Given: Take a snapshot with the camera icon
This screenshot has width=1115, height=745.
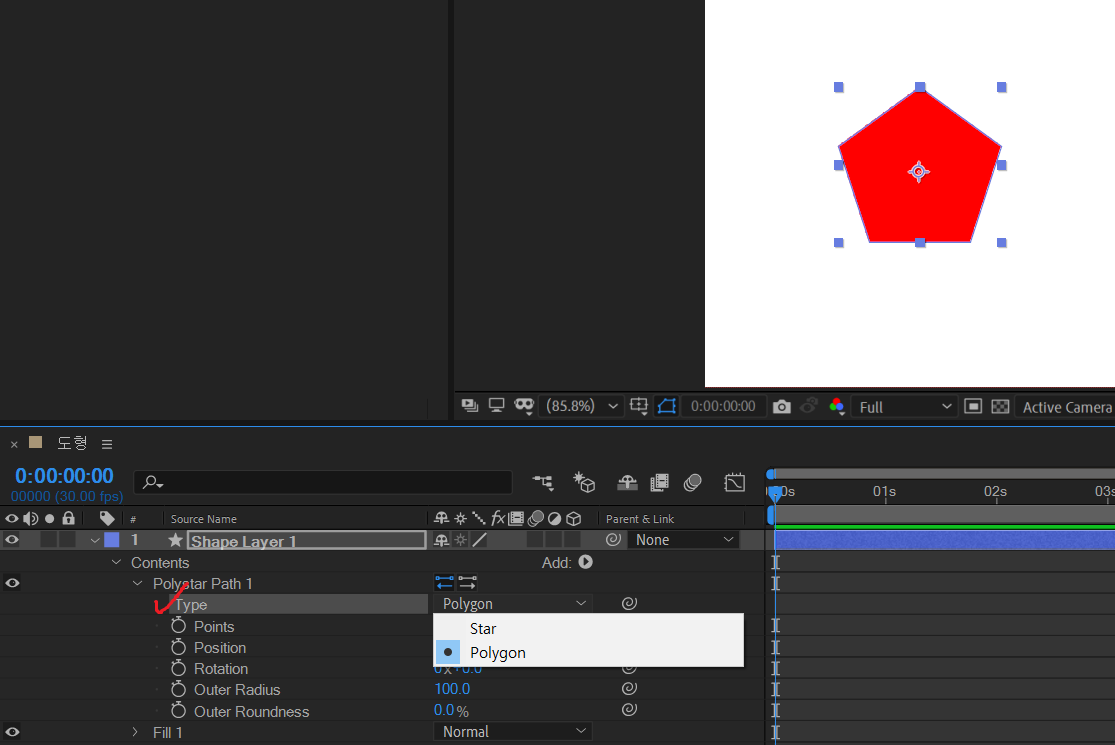Looking at the screenshot, I should coord(781,407).
